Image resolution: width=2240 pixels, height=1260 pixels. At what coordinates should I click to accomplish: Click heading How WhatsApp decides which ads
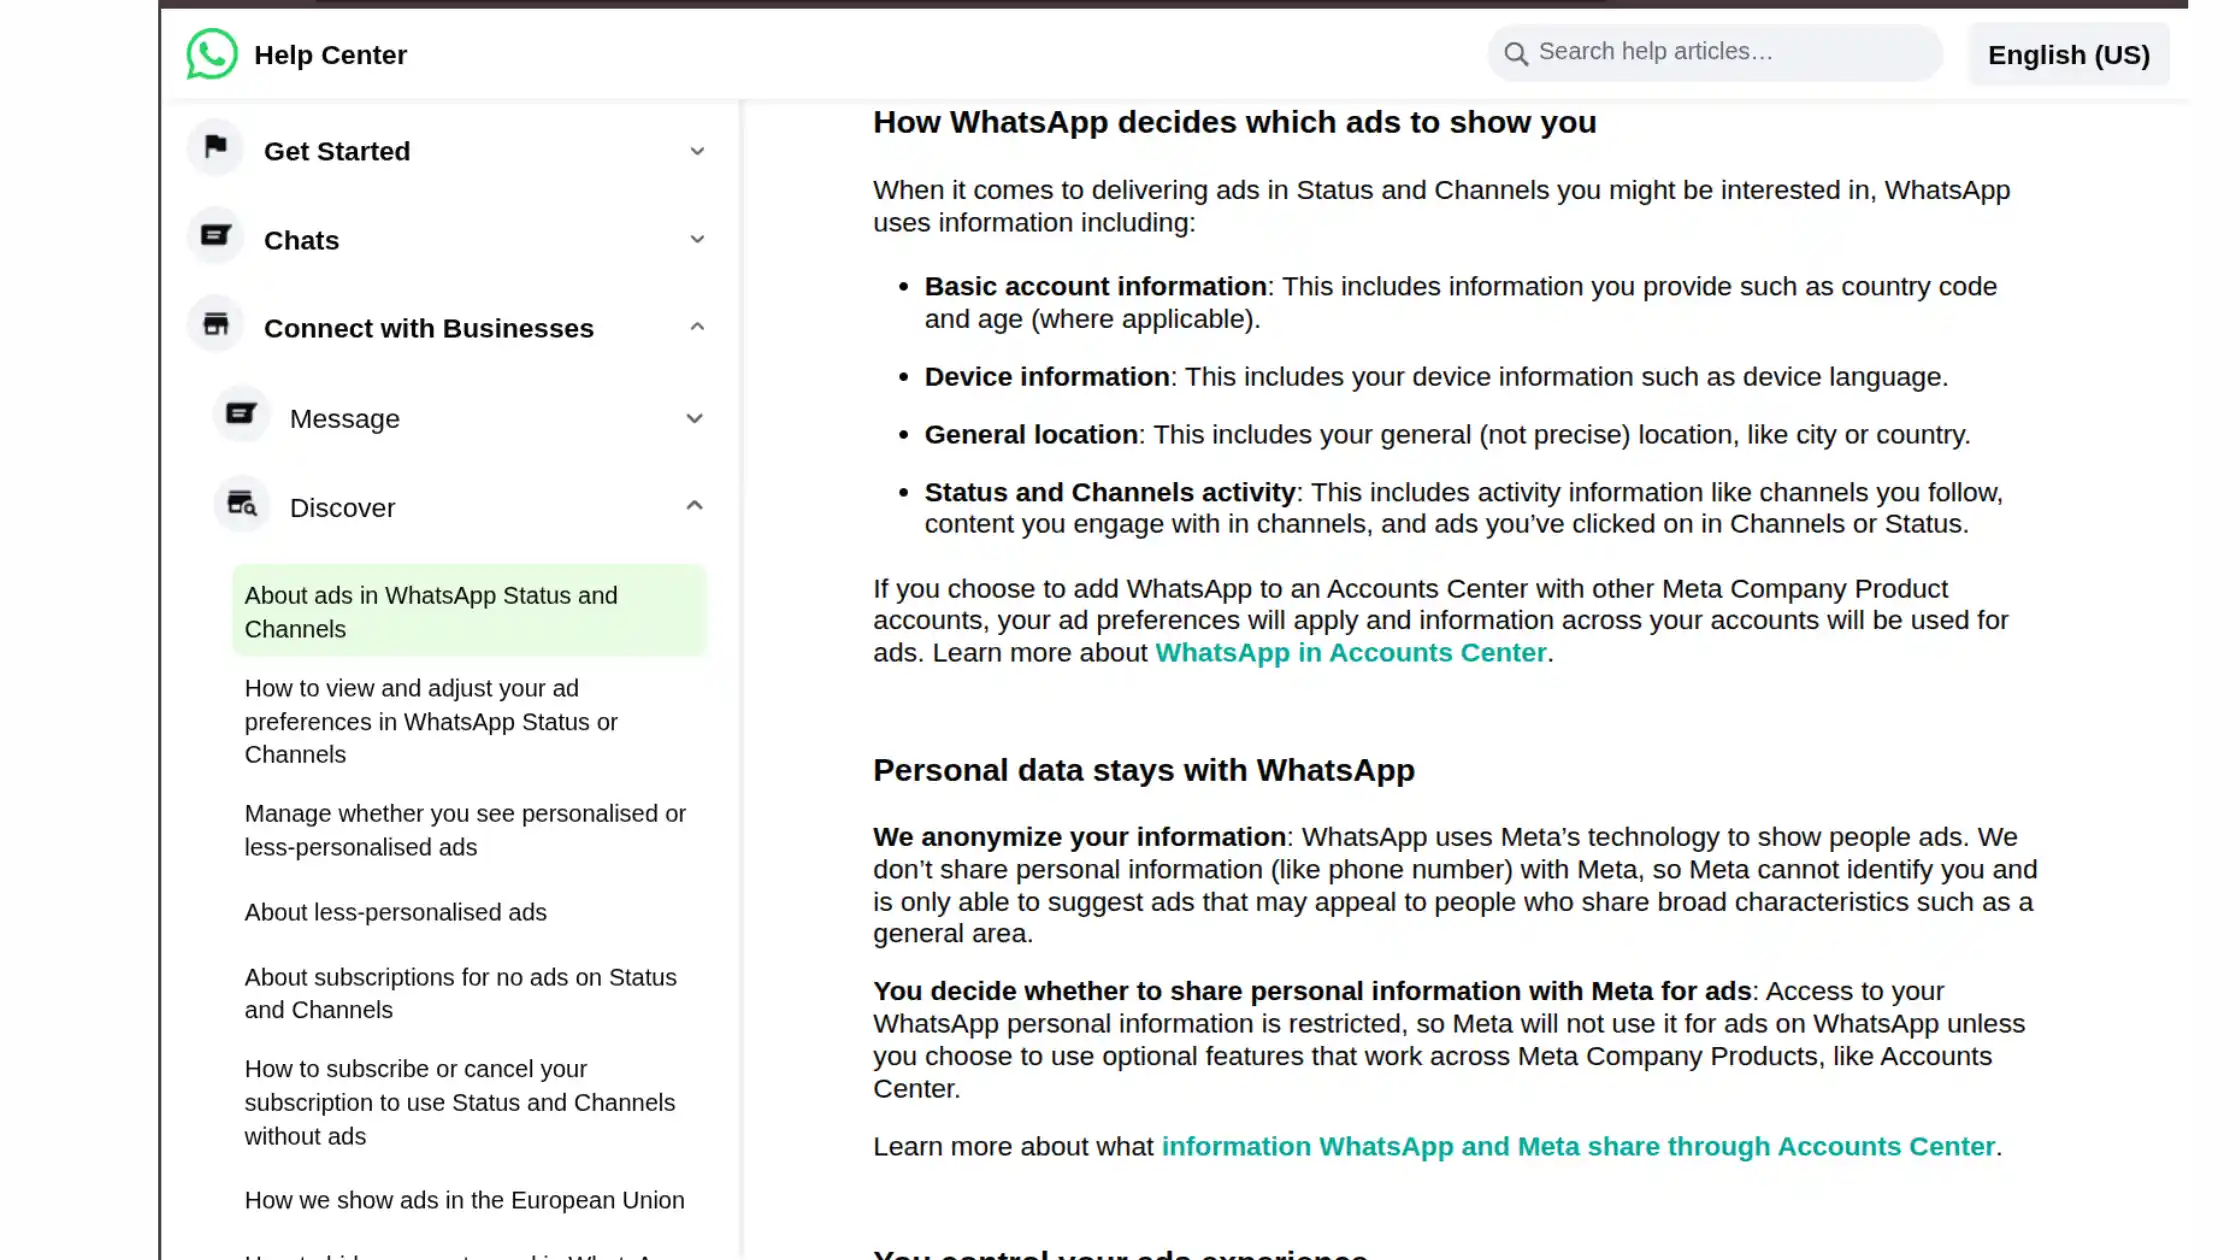click(1234, 122)
